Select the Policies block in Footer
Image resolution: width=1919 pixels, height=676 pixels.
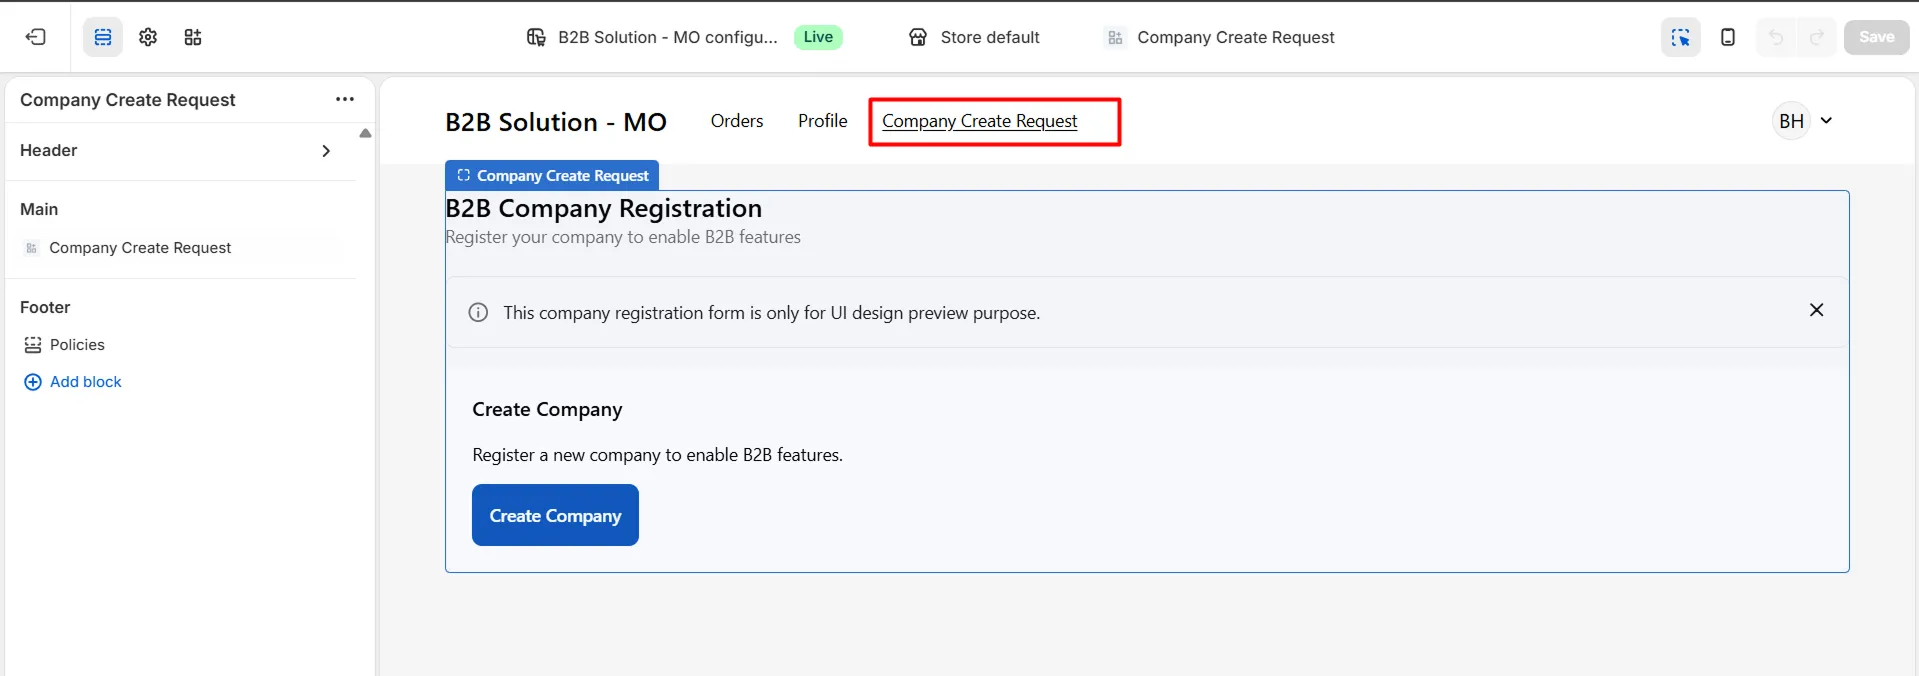77,345
